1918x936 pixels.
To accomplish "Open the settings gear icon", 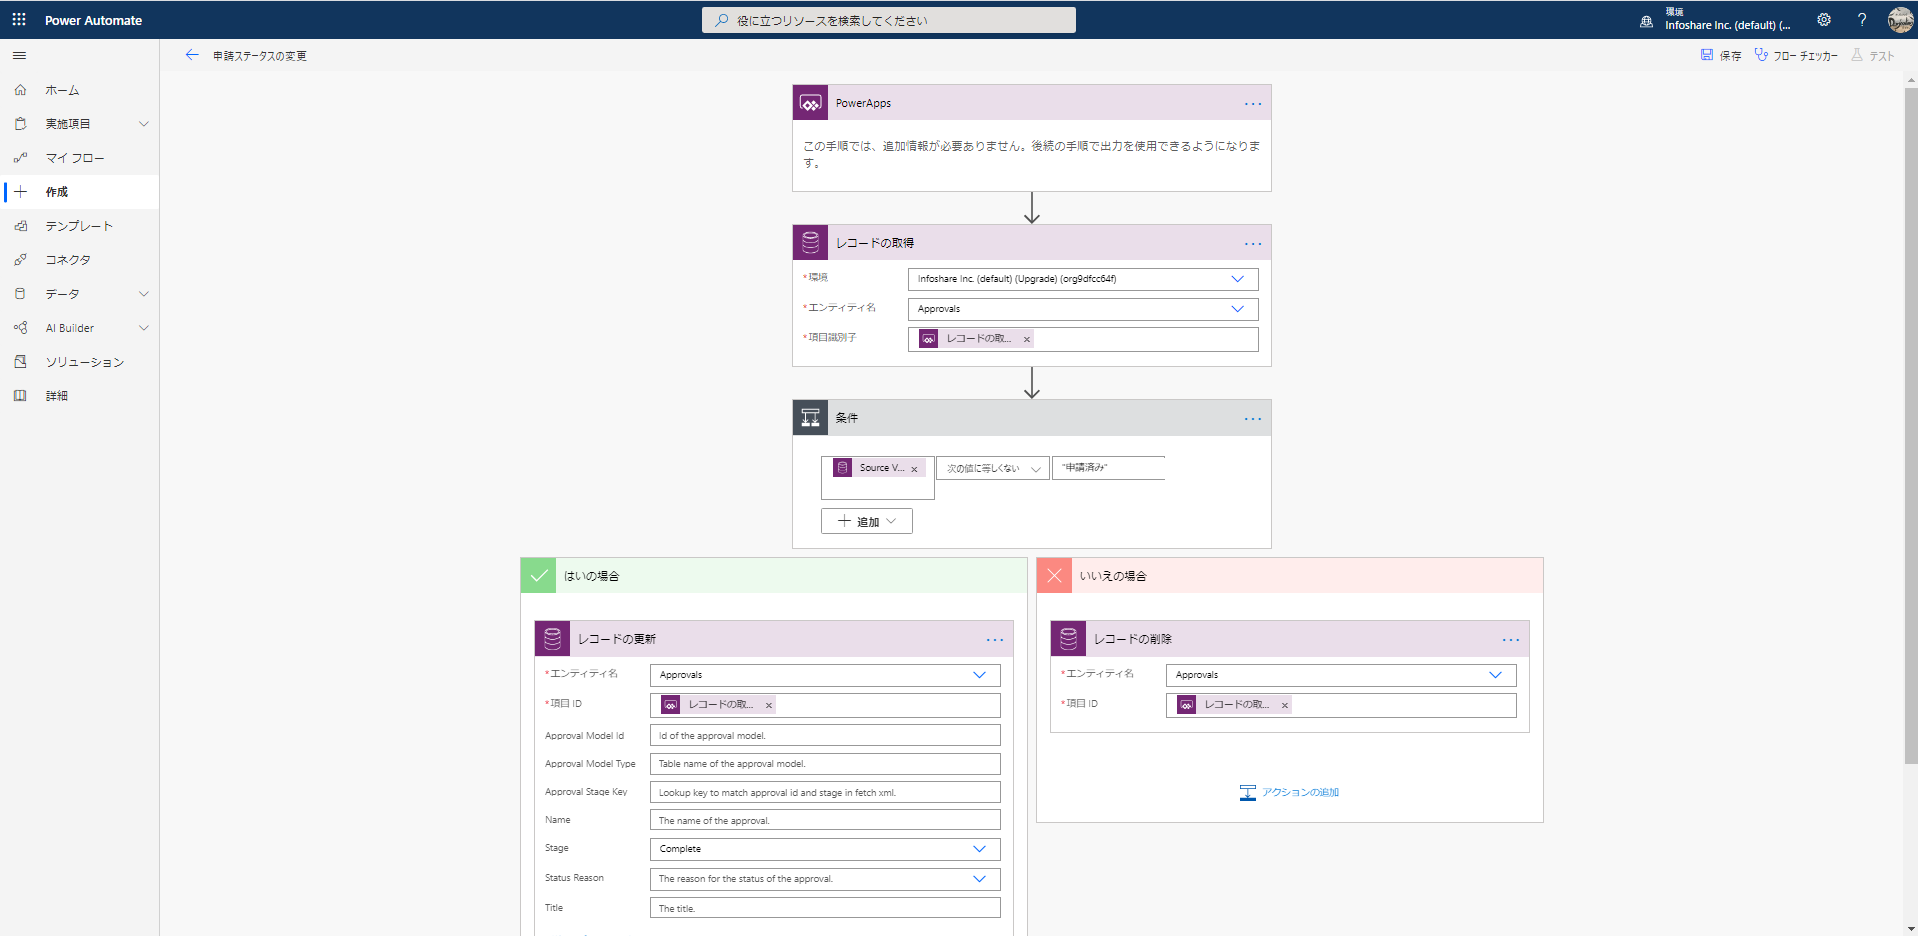I will 1824,20.
